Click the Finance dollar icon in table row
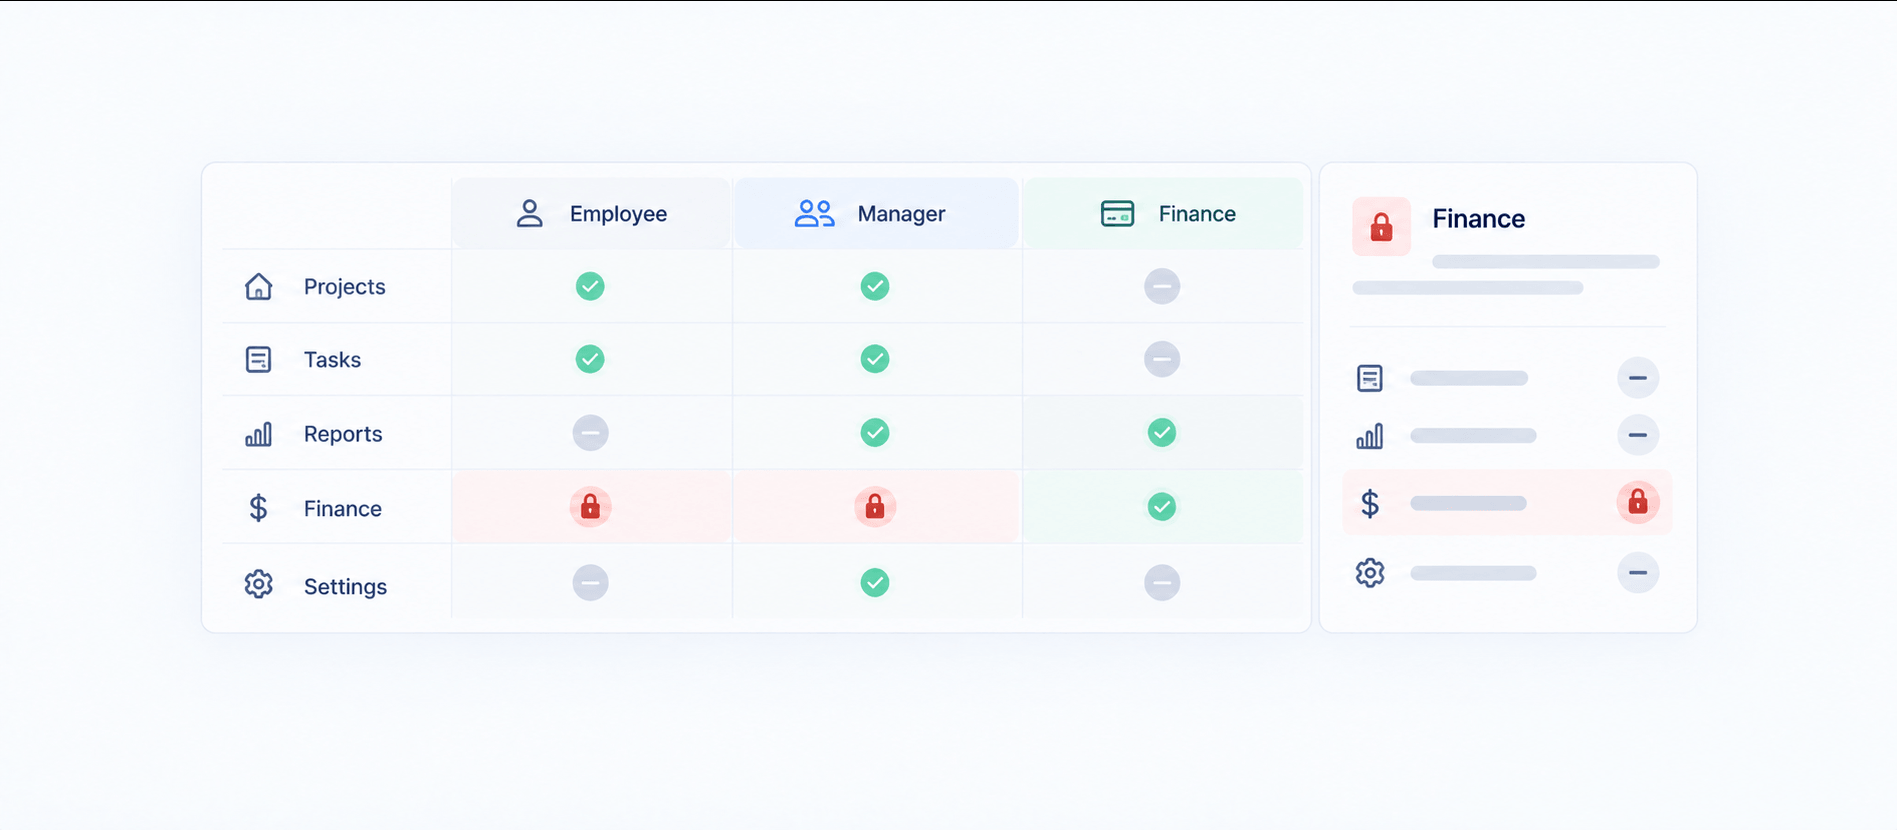 point(258,508)
